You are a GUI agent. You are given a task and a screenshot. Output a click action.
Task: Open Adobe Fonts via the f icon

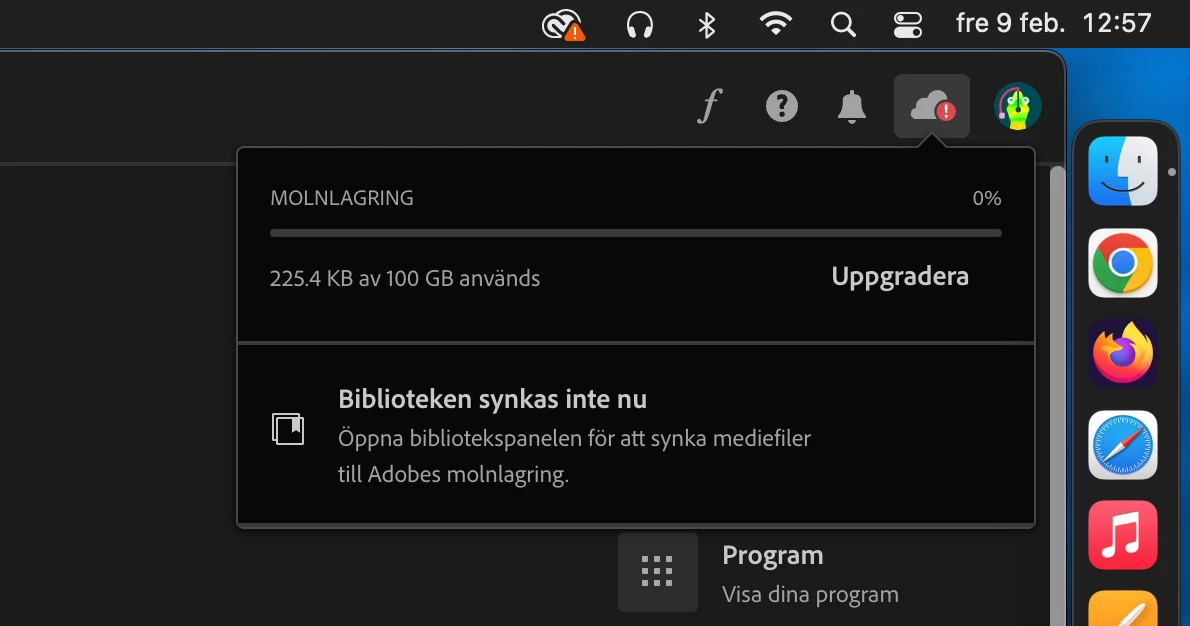point(709,106)
